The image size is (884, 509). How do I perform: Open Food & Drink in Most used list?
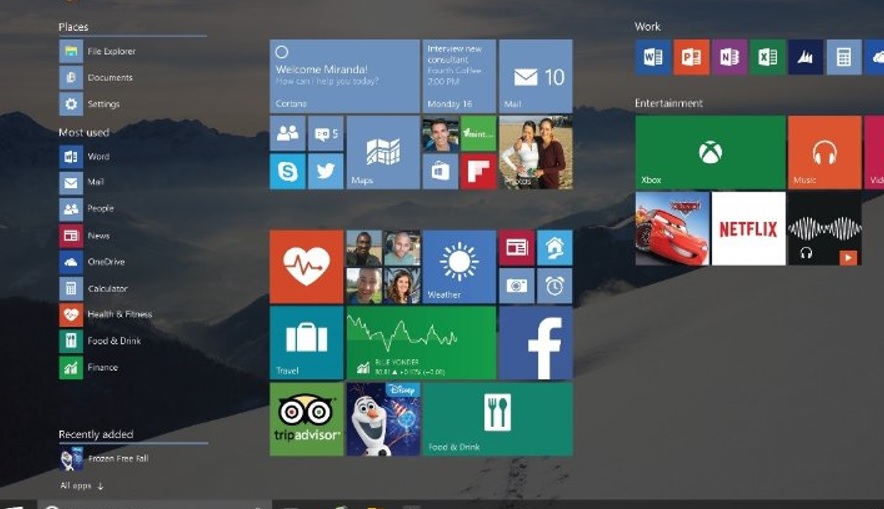100,341
